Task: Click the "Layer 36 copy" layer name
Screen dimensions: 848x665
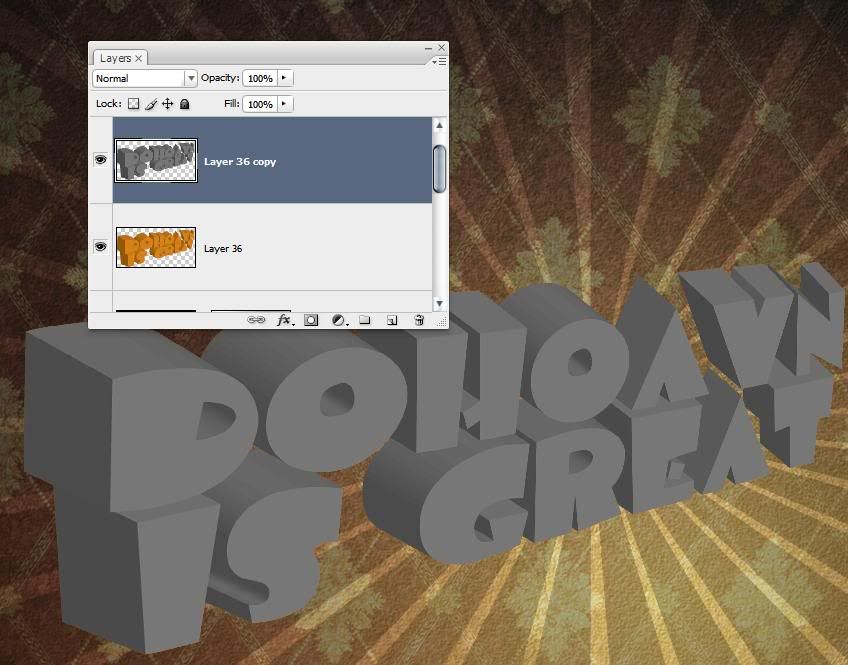Action: 240,162
